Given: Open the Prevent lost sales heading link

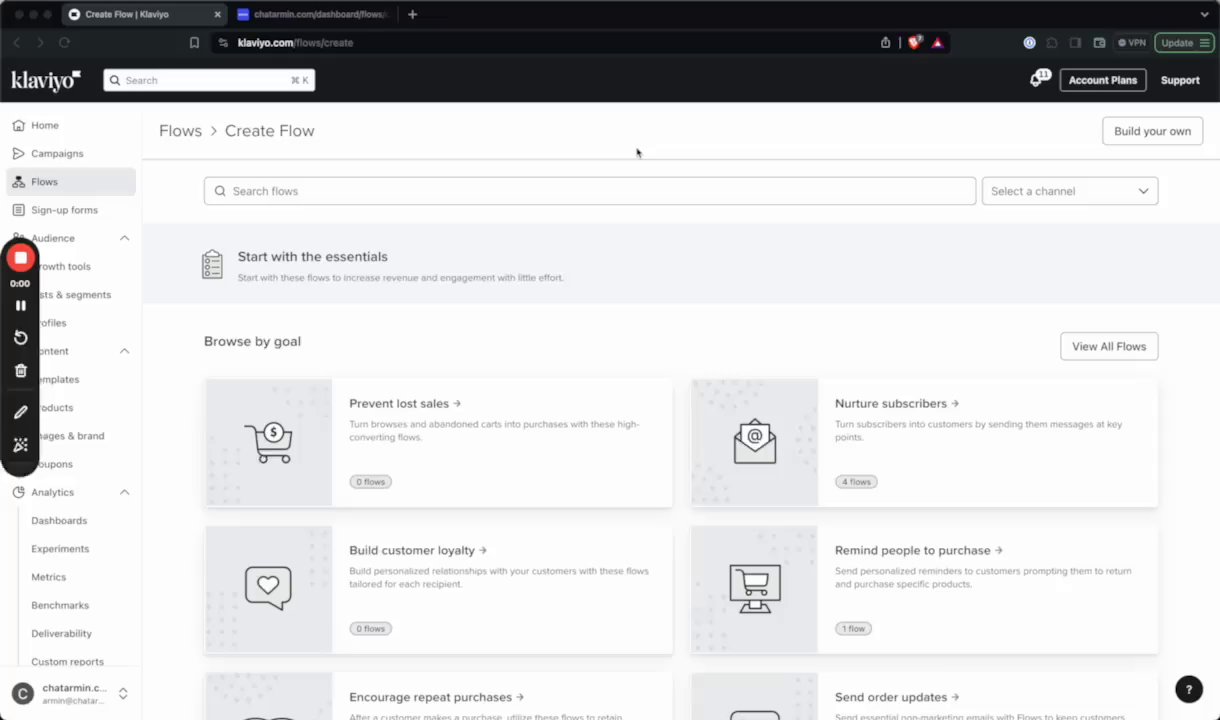Looking at the screenshot, I should tap(405, 404).
